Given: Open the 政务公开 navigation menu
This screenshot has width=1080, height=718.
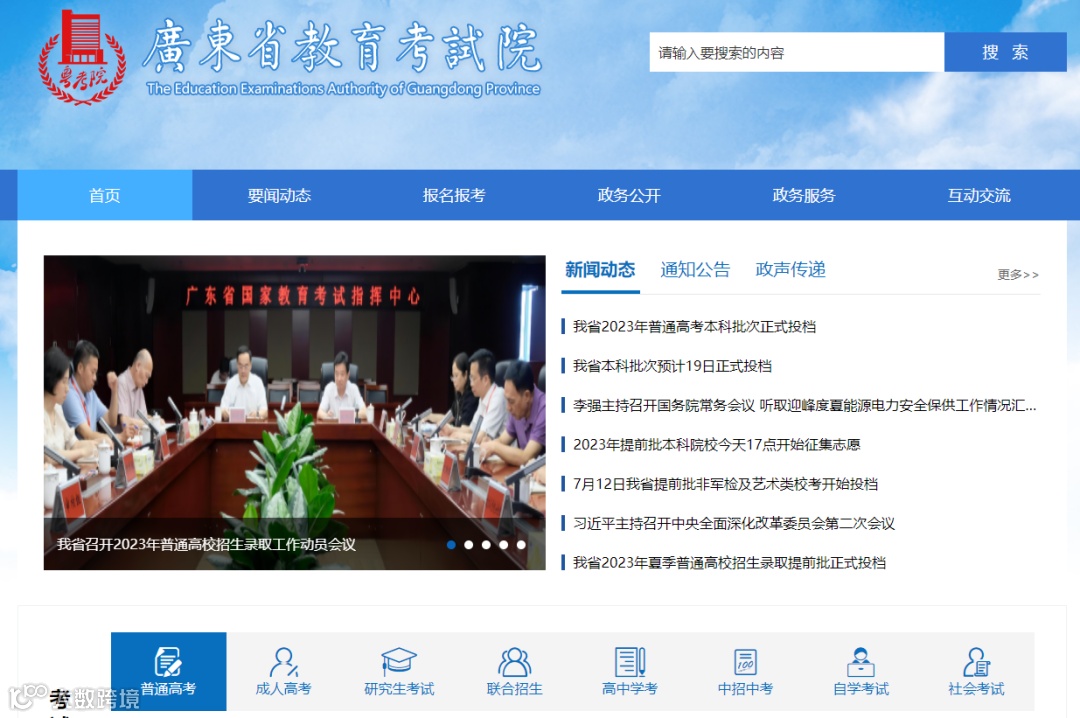Looking at the screenshot, I should (x=628, y=195).
